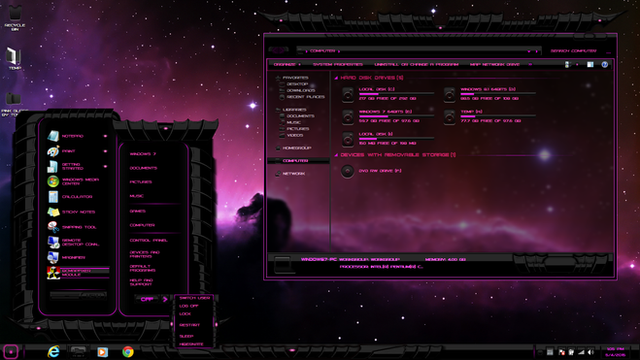Click the Help icon in Explorer toolbar
Screen dimensions: 640x360
[x=604, y=64]
